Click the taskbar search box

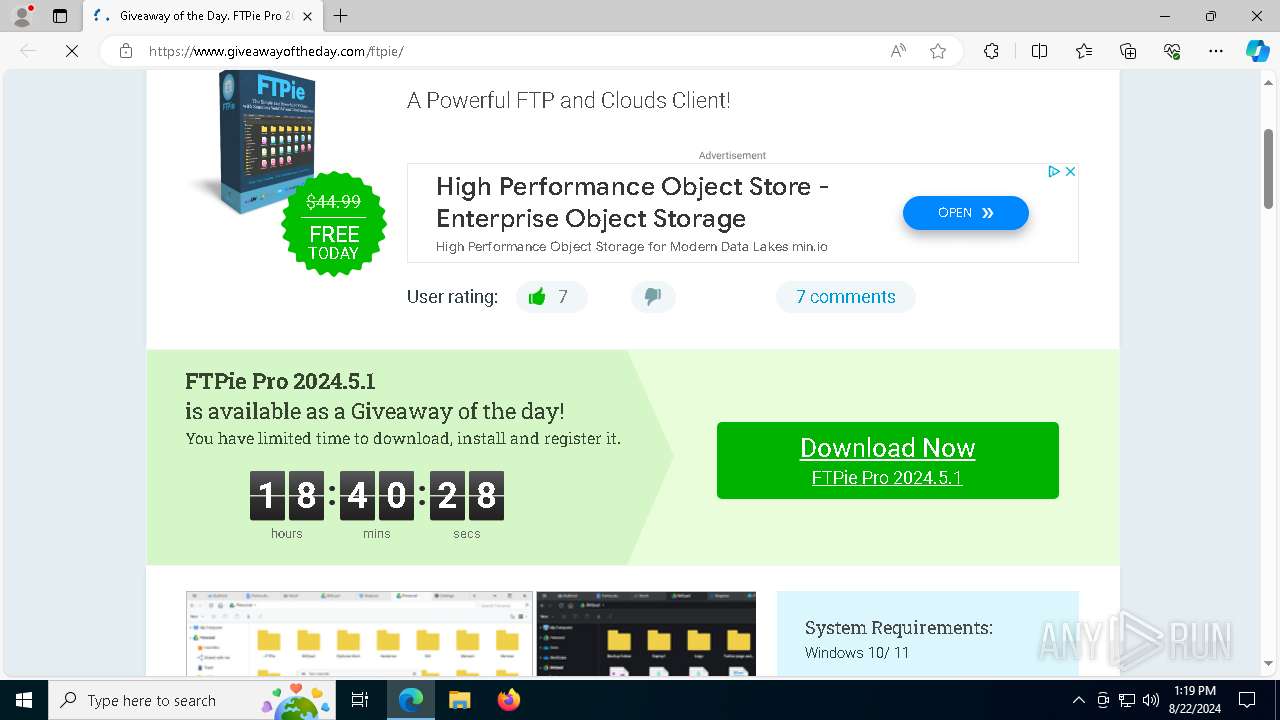(193, 700)
